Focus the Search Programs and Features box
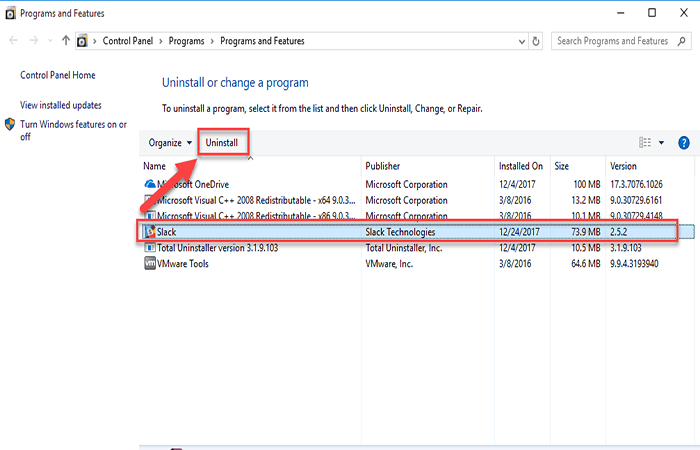 point(621,41)
